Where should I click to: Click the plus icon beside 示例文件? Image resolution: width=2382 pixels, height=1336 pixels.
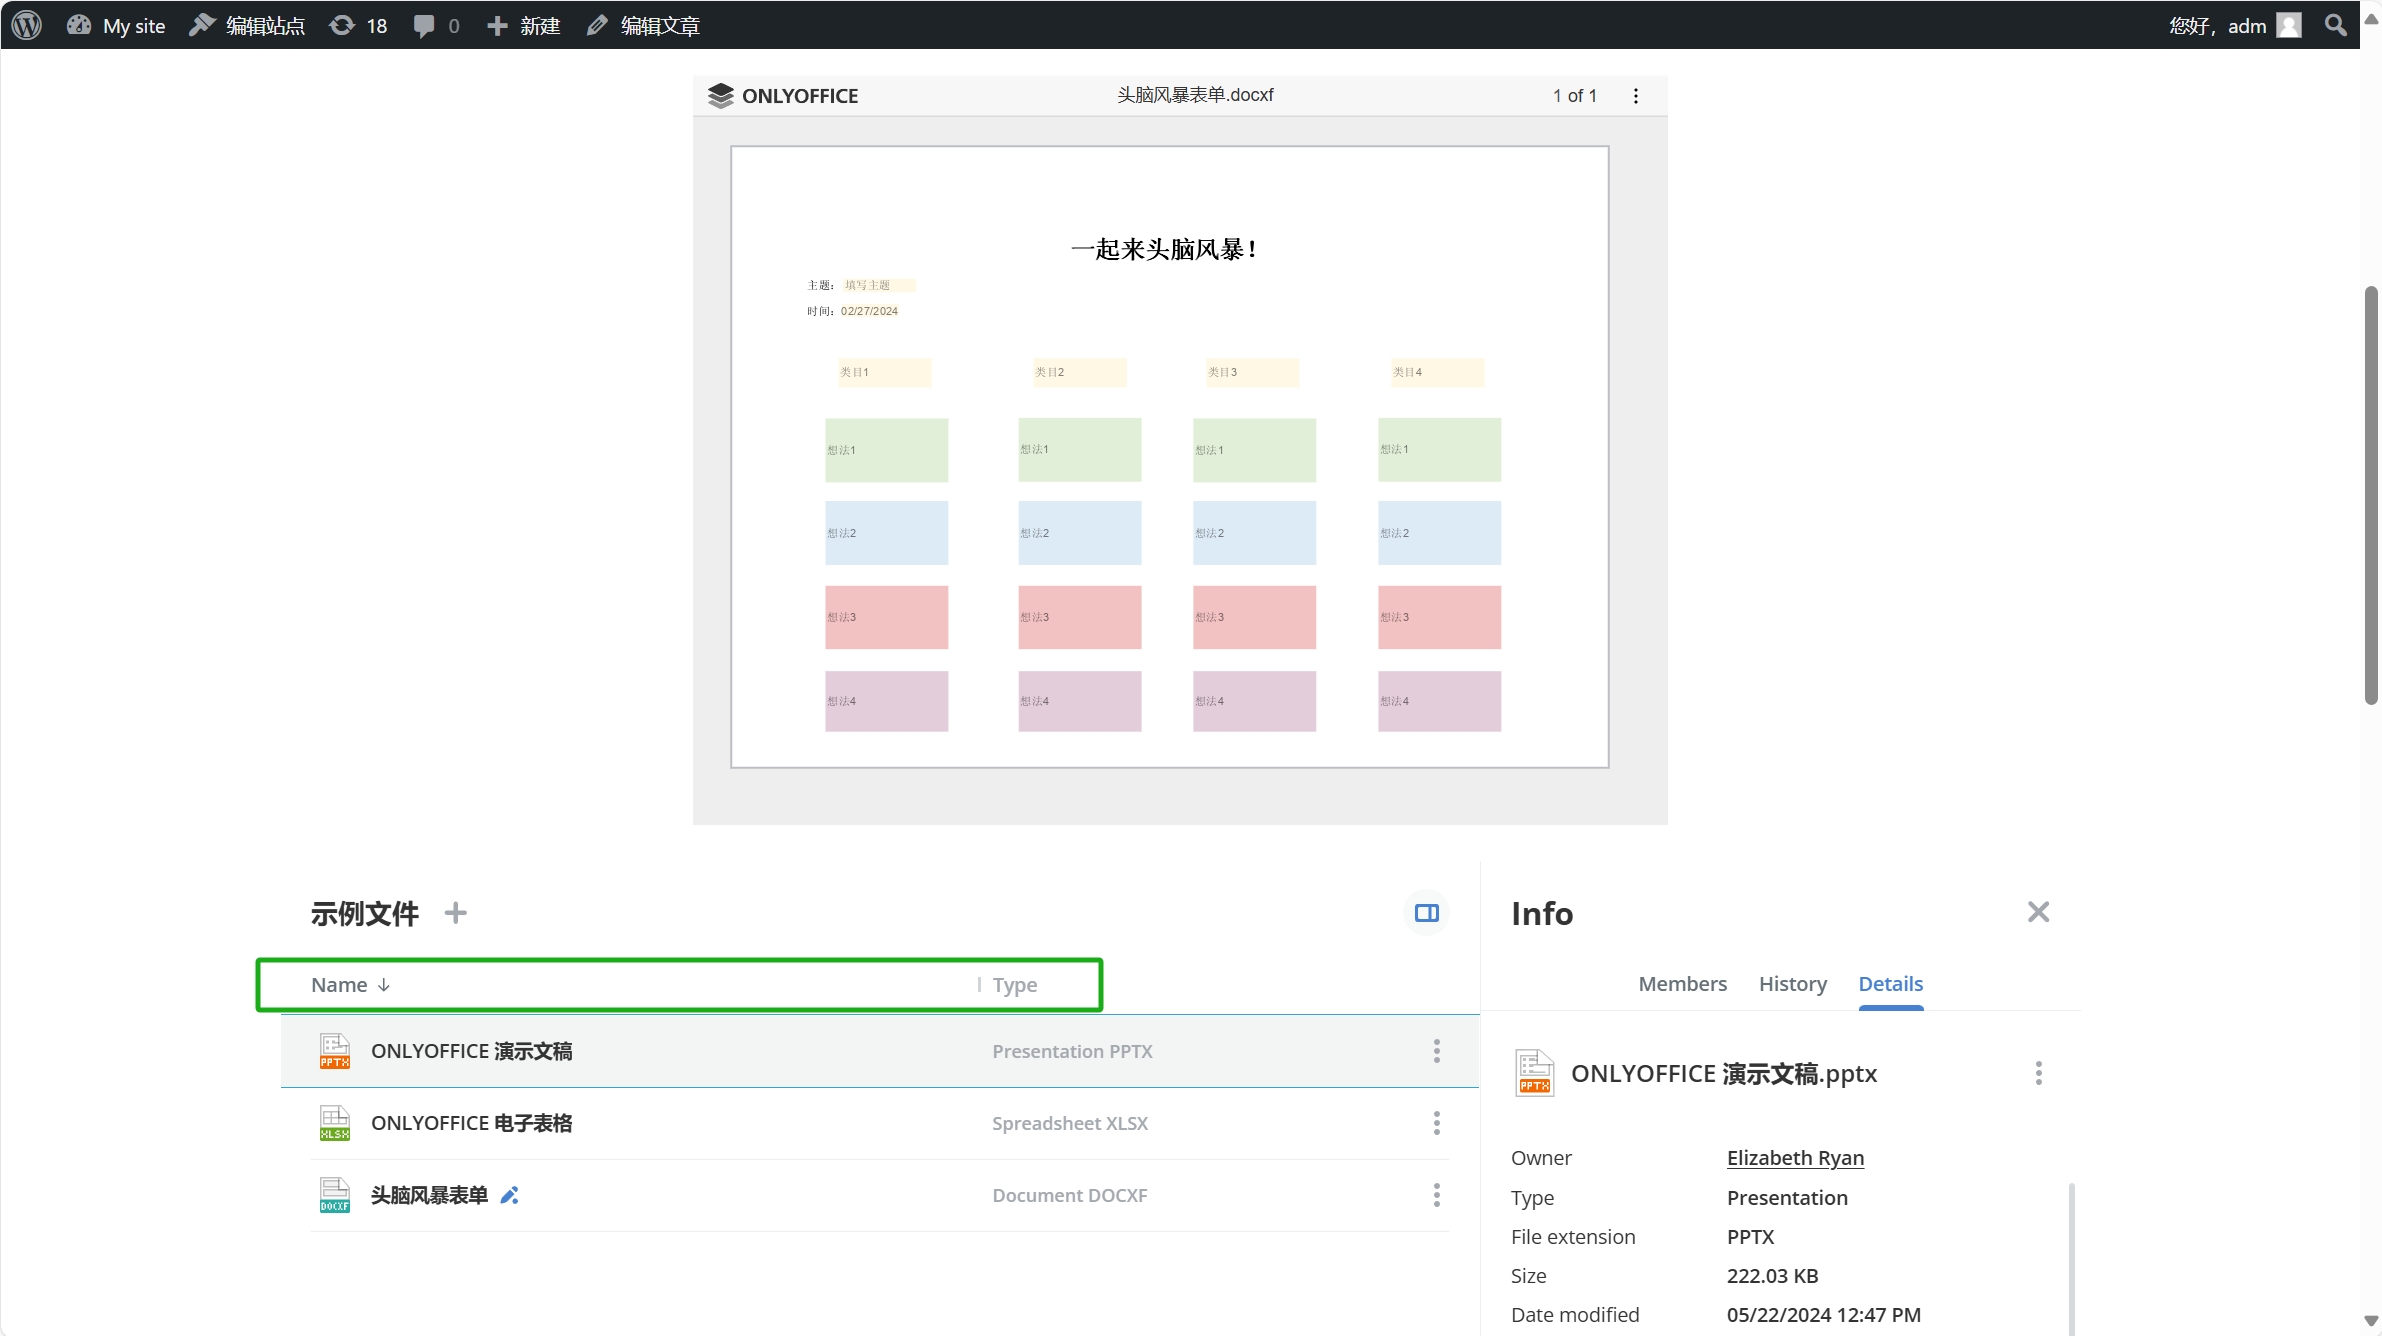point(455,913)
